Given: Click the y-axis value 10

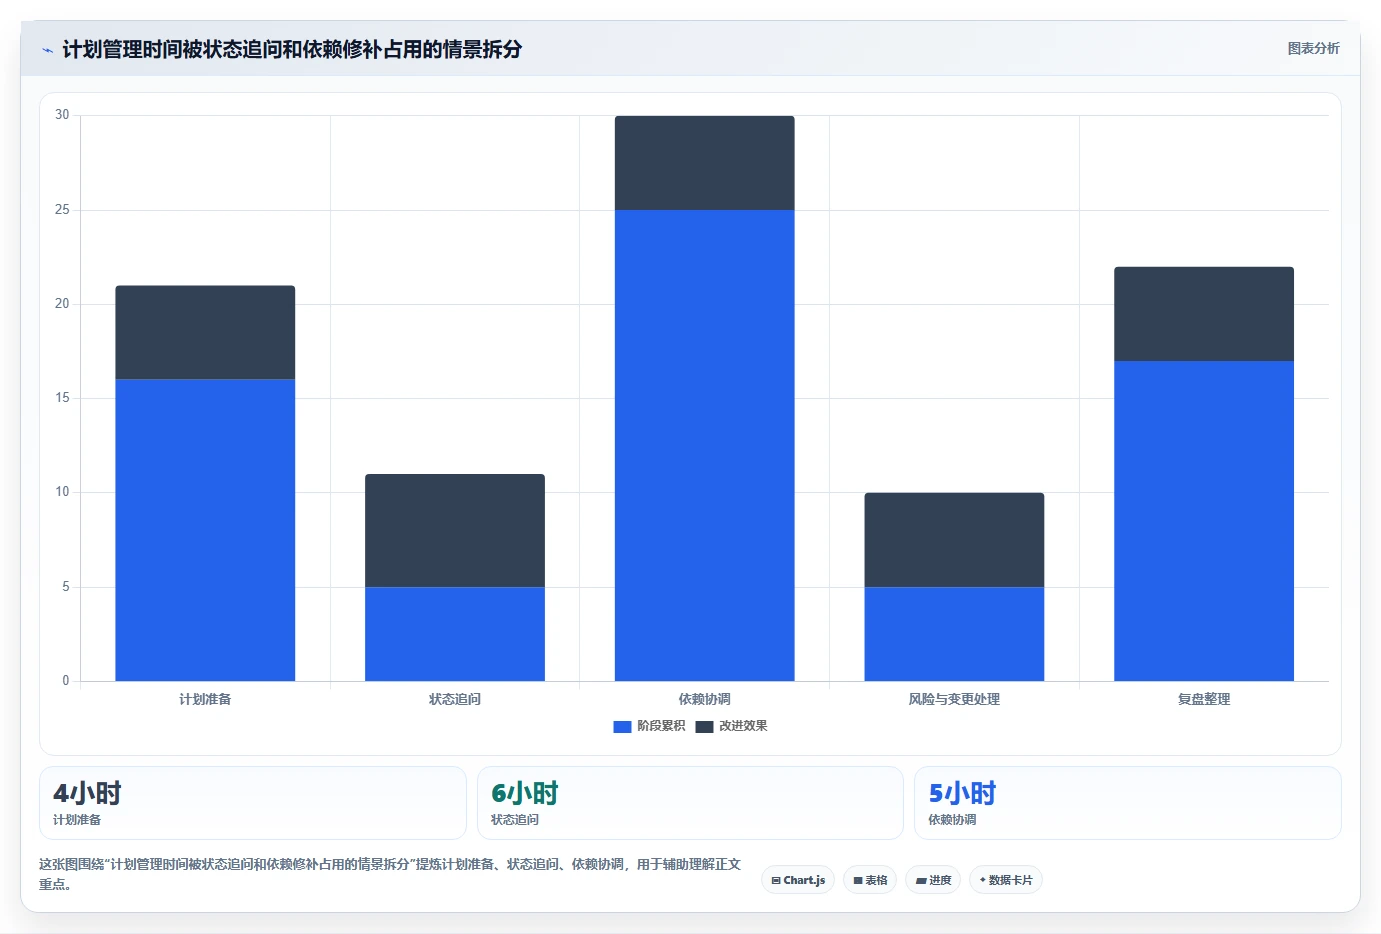Looking at the screenshot, I should point(62,492).
